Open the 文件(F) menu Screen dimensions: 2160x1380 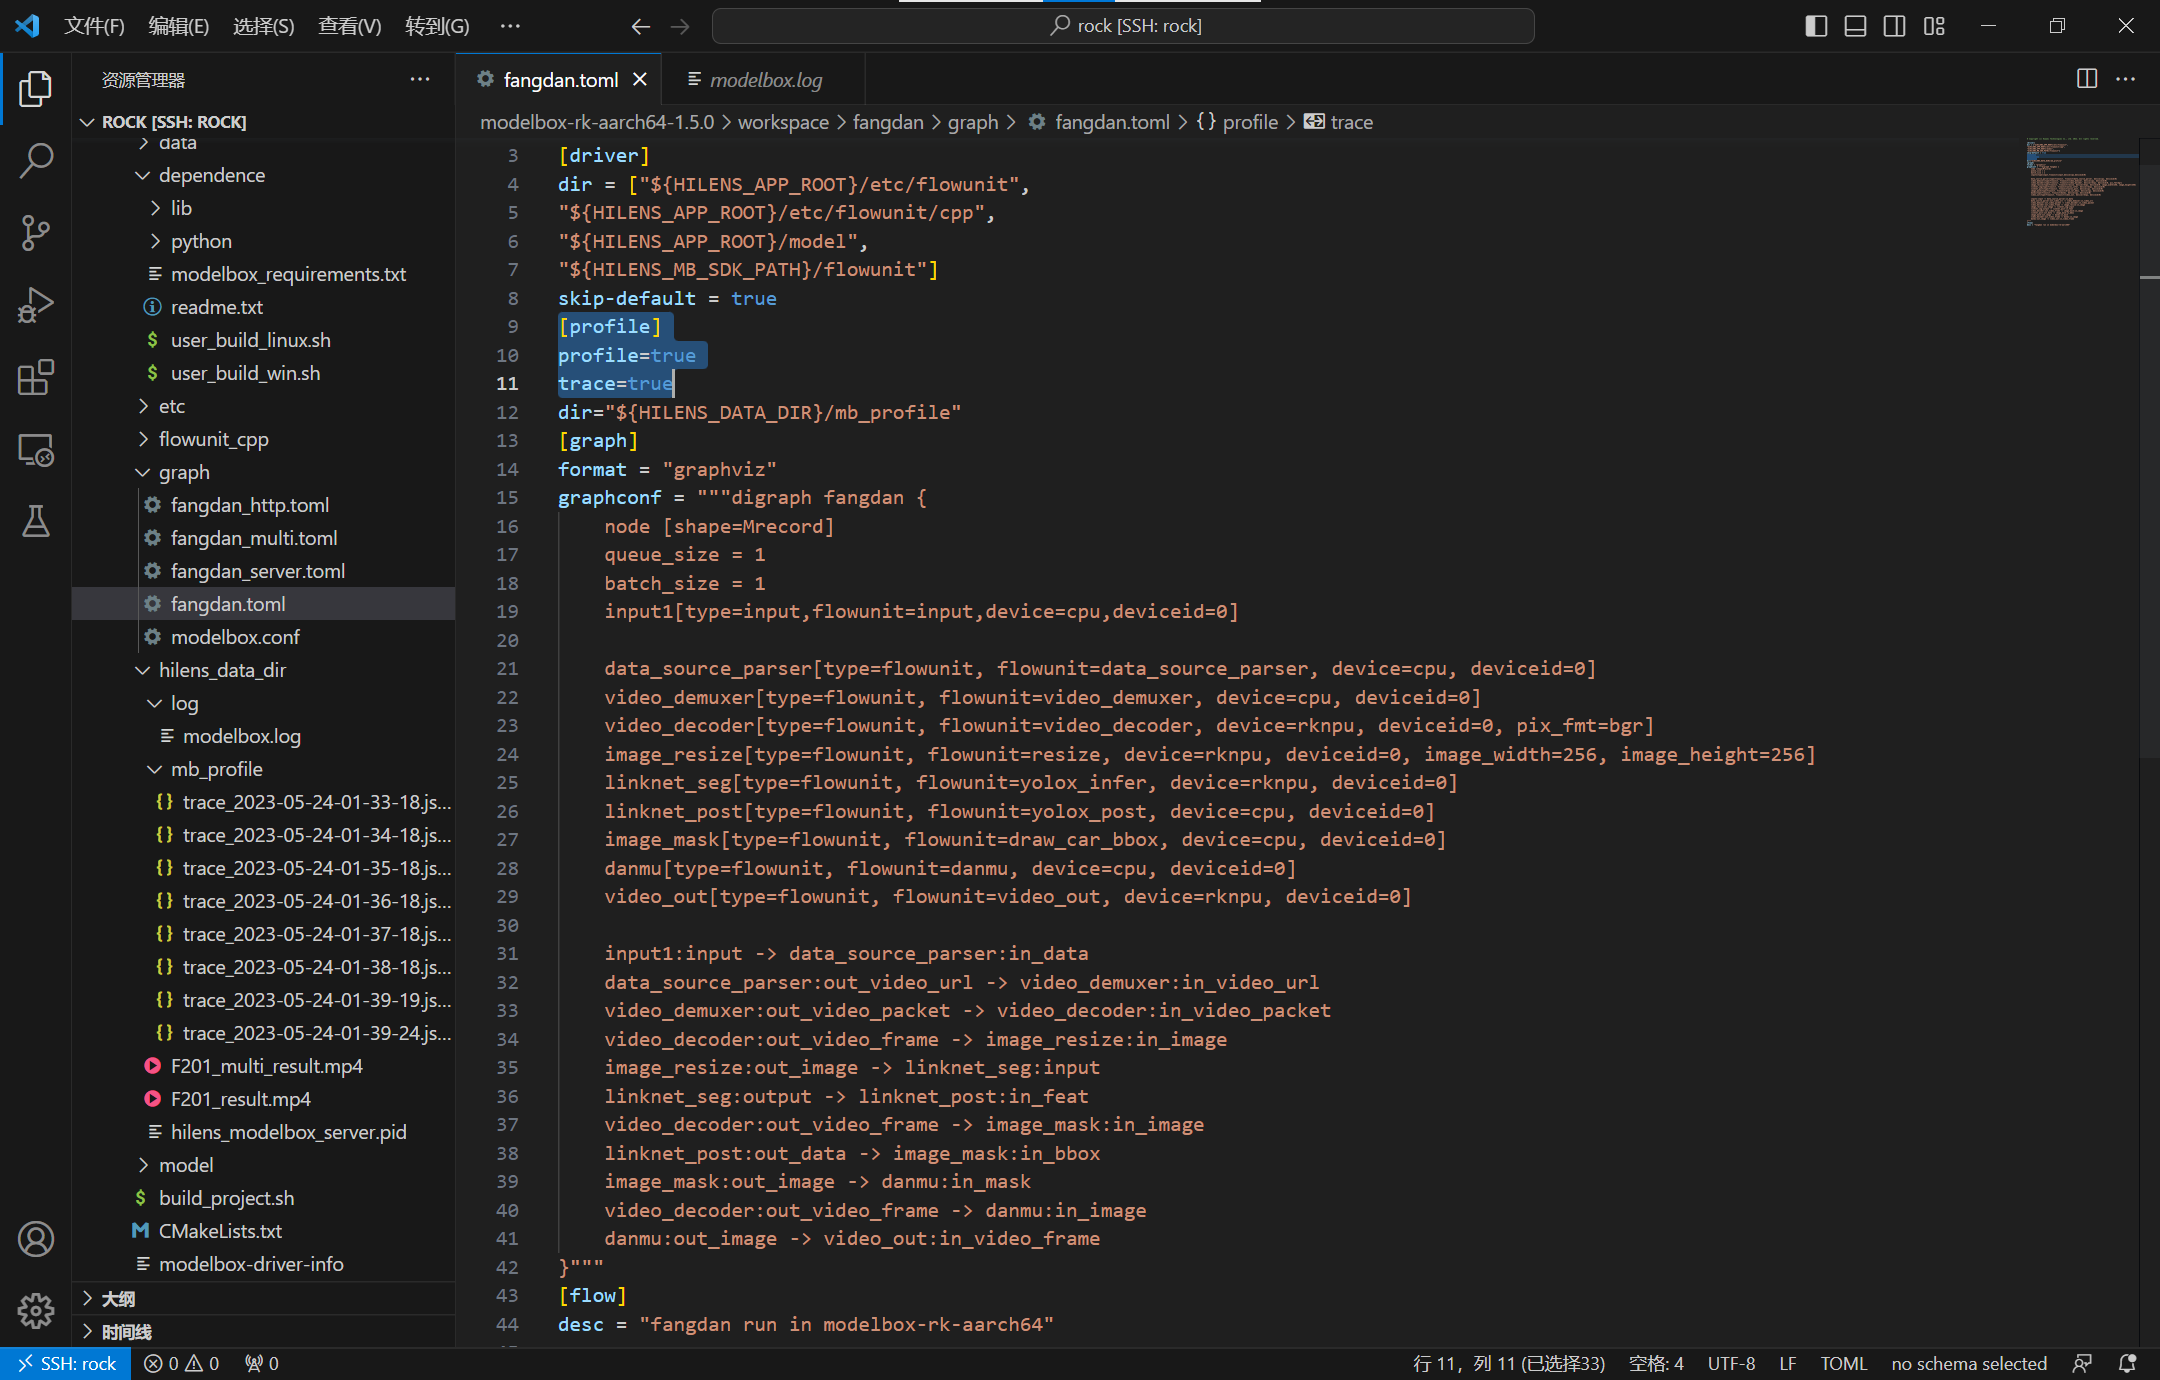94,26
